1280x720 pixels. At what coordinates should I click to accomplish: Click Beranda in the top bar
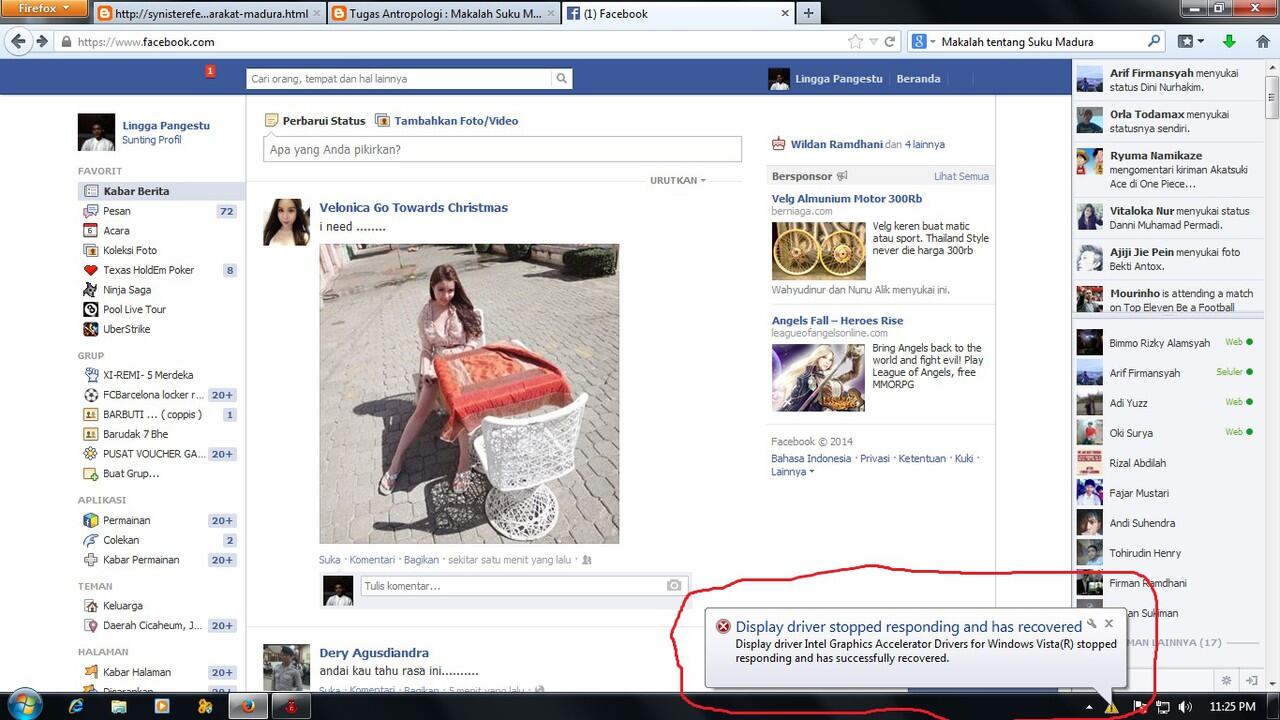click(x=918, y=79)
